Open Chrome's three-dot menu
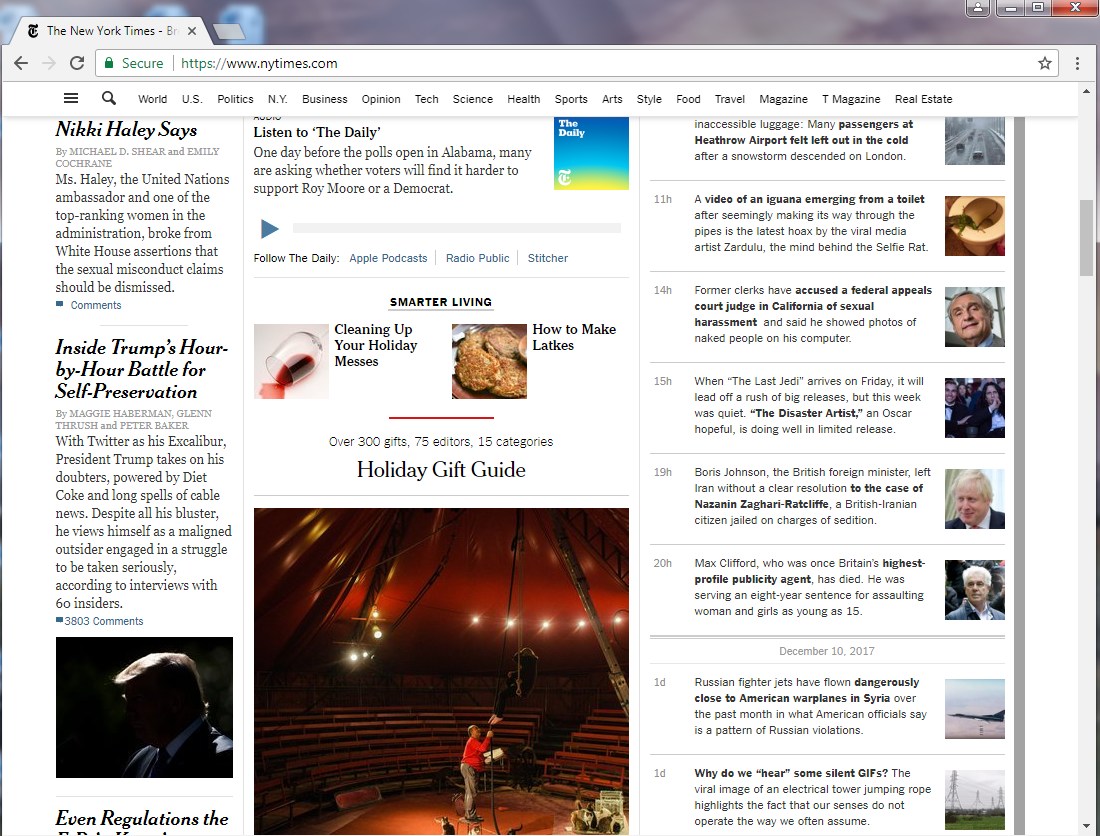1100x836 pixels. pyautogui.click(x=1077, y=63)
